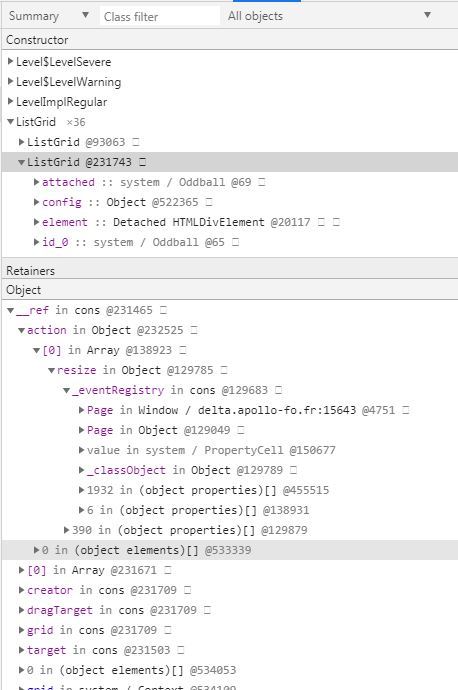458x690 pixels.
Task: Expand the id_0 :: system / Oddball property
Action: click(x=37, y=242)
